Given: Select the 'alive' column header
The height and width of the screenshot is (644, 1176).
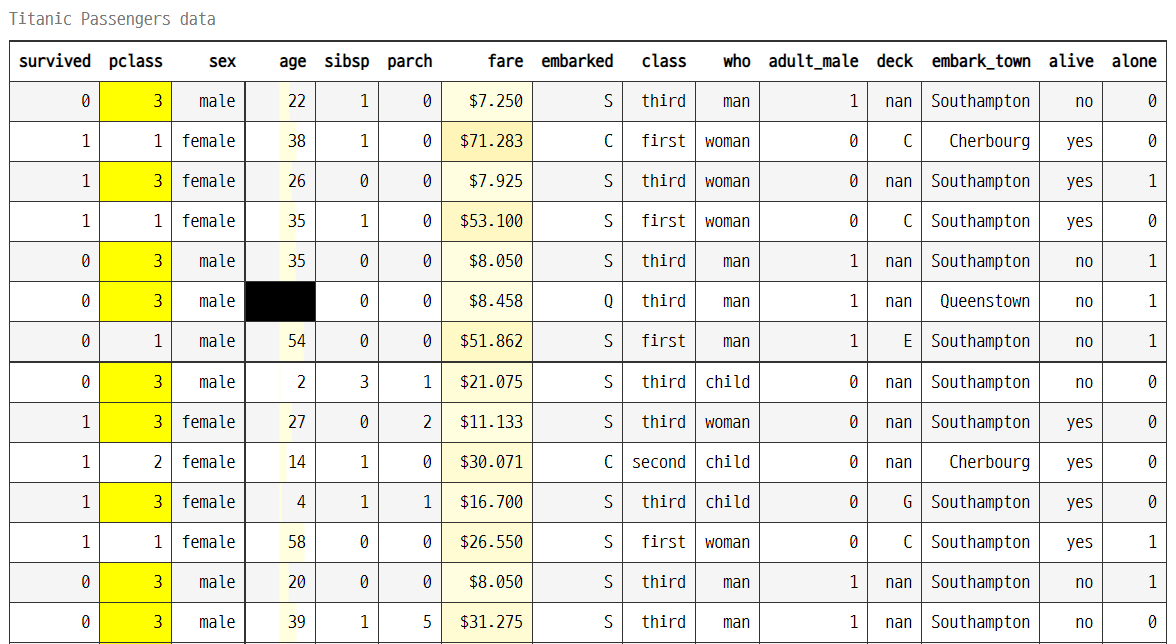Looking at the screenshot, I should 1071,61.
